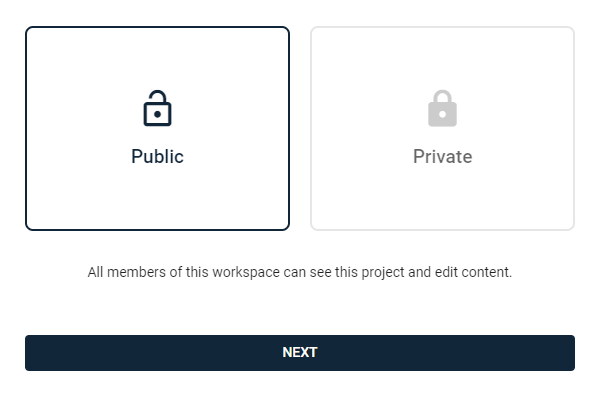Image resolution: width=595 pixels, height=397 pixels.
Task: Keep project visibility set to Public
Action: [157, 128]
